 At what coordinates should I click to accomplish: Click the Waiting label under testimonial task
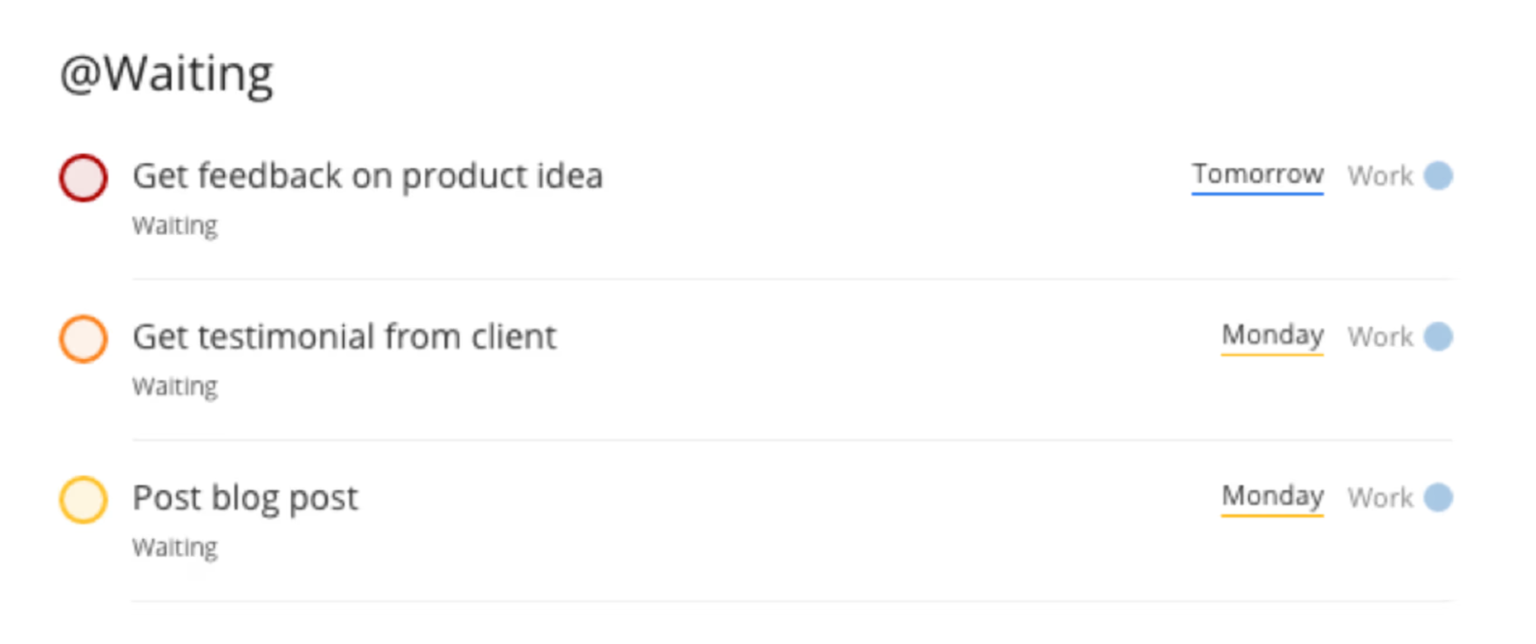(x=174, y=387)
